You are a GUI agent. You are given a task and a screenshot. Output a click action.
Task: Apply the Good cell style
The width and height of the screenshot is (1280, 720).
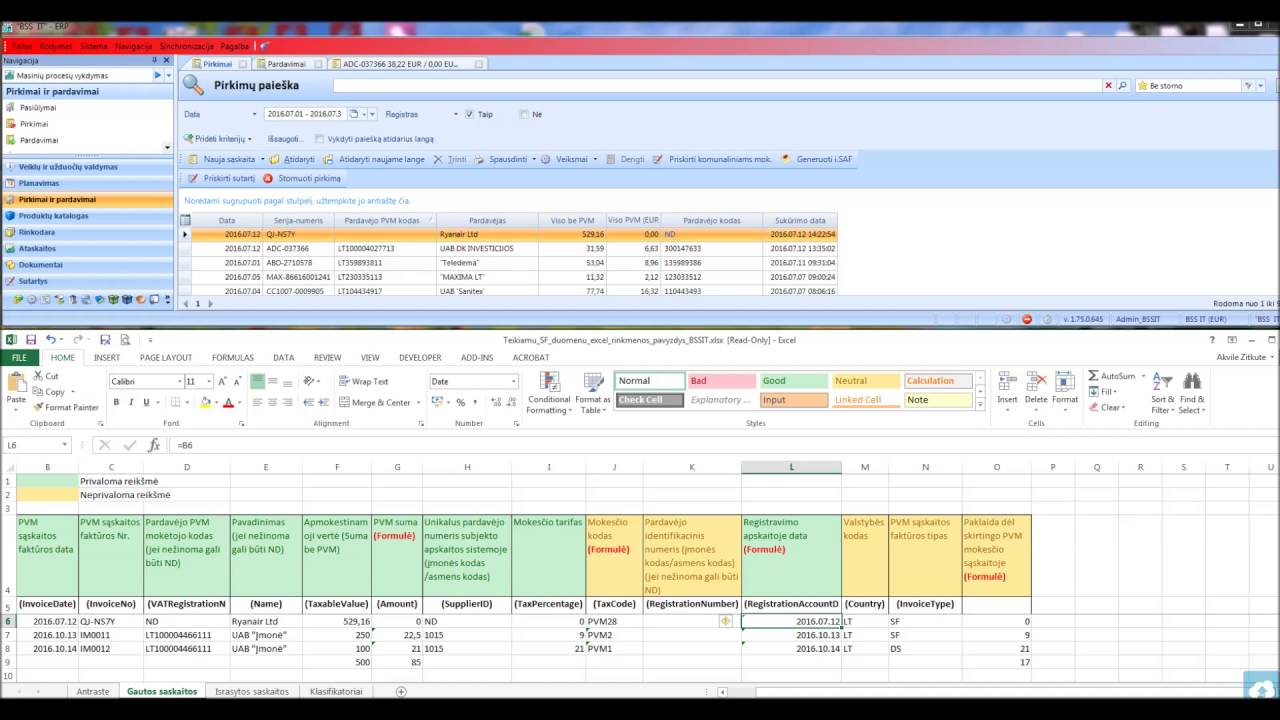tap(794, 381)
